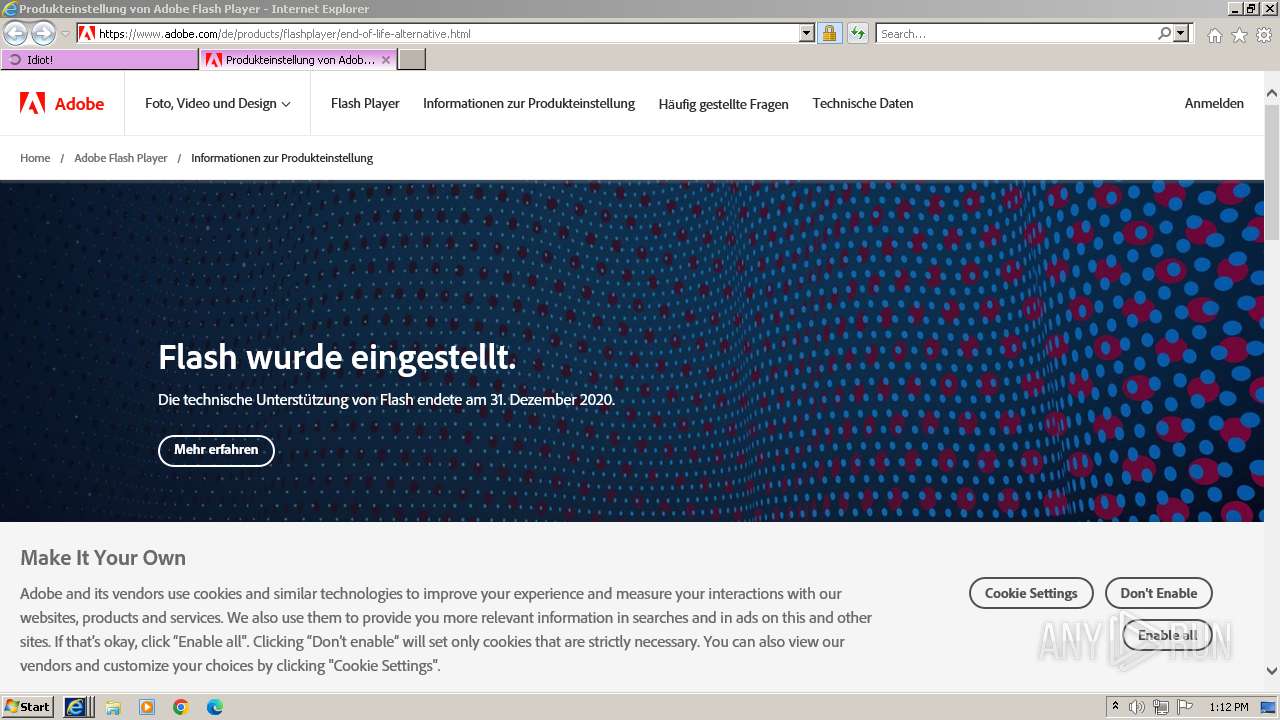1280x720 pixels.
Task: Click the volume speaker tray icon
Action: coord(1137,707)
